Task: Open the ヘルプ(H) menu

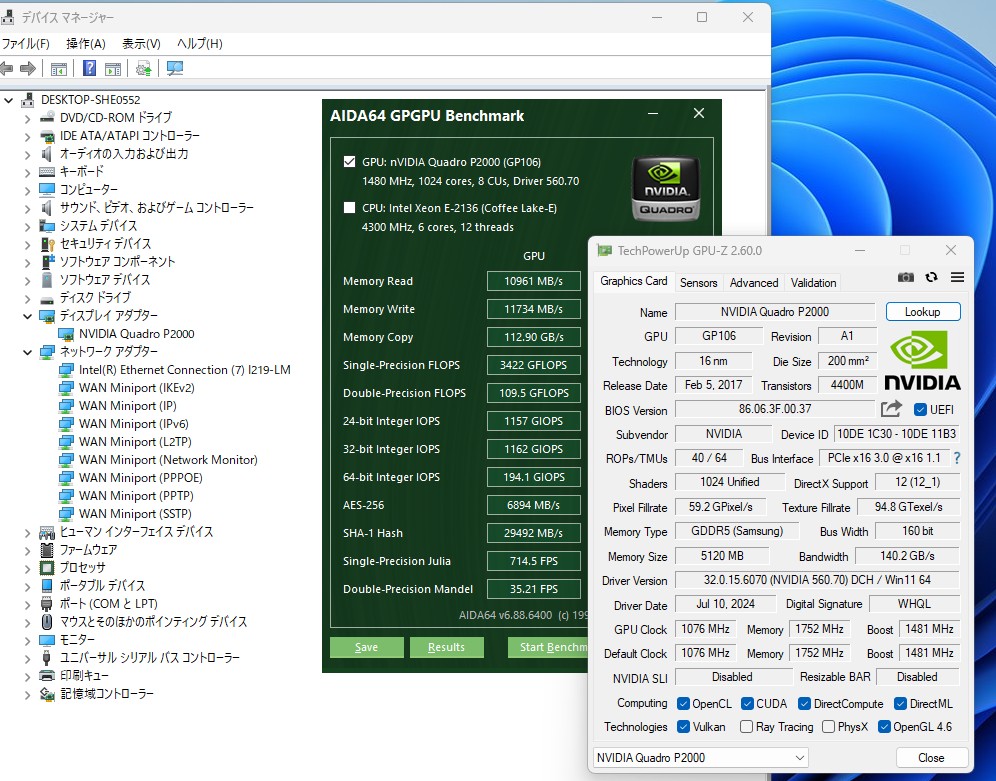Action: pyautogui.click(x=199, y=44)
